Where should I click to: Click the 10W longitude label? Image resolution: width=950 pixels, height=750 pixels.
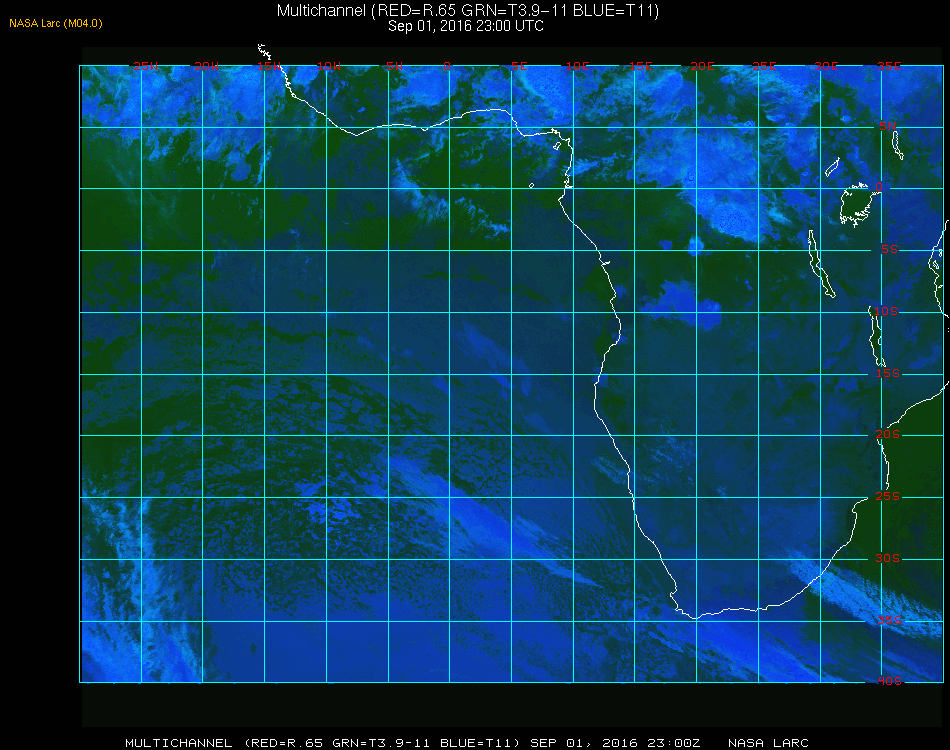pyautogui.click(x=329, y=66)
